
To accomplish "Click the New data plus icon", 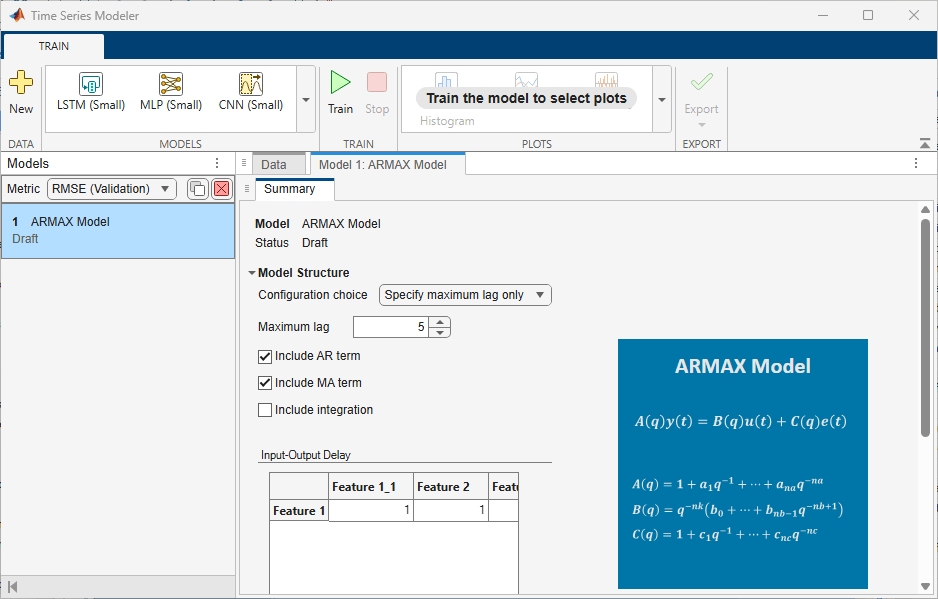I will point(21,83).
